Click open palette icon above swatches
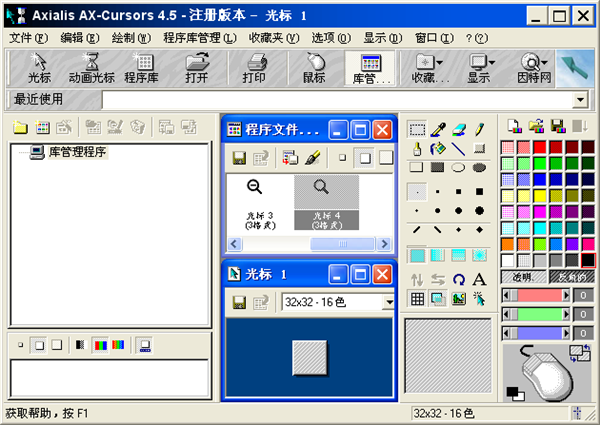The image size is (600, 425). coord(536,126)
